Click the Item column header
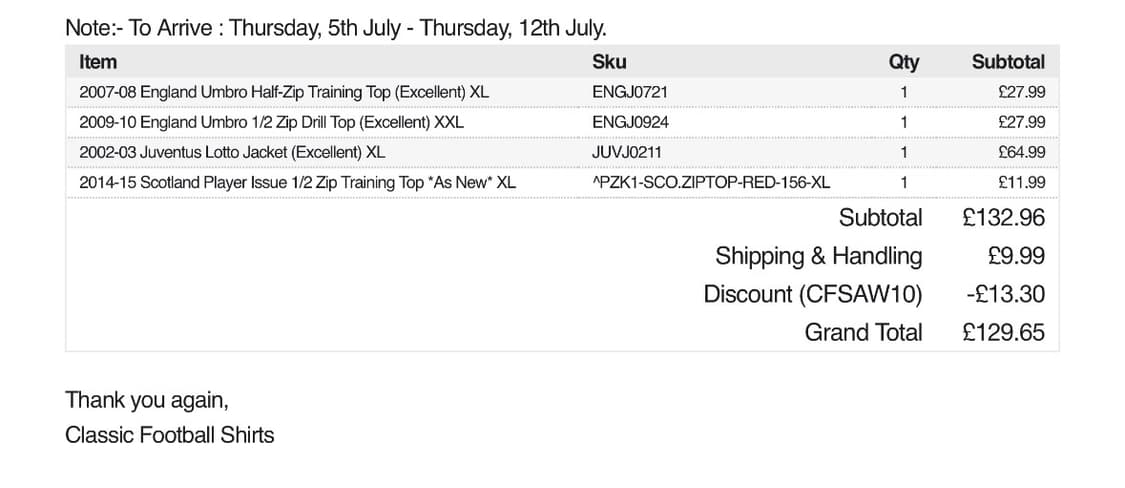This screenshot has width=1125, height=488. [x=98, y=62]
